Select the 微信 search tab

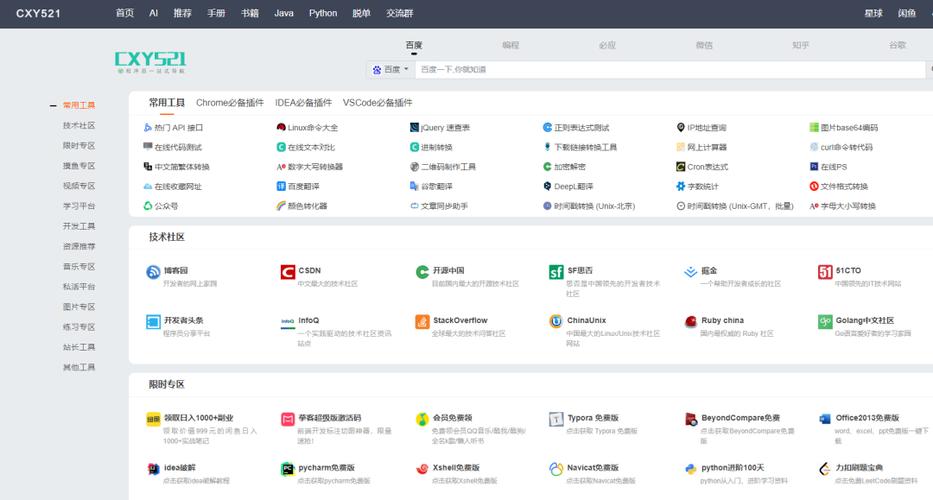point(704,45)
